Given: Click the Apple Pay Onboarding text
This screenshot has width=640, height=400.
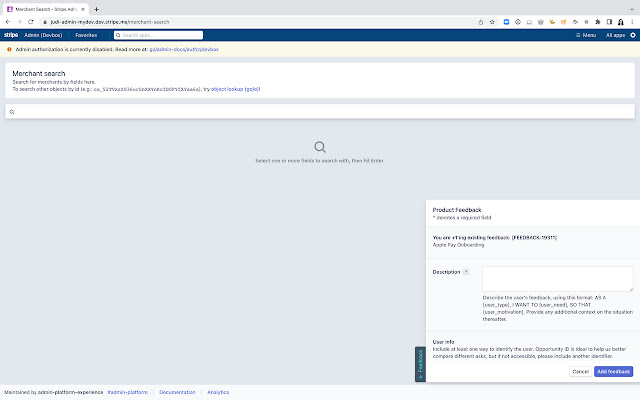Looking at the screenshot, I should coord(458,245).
